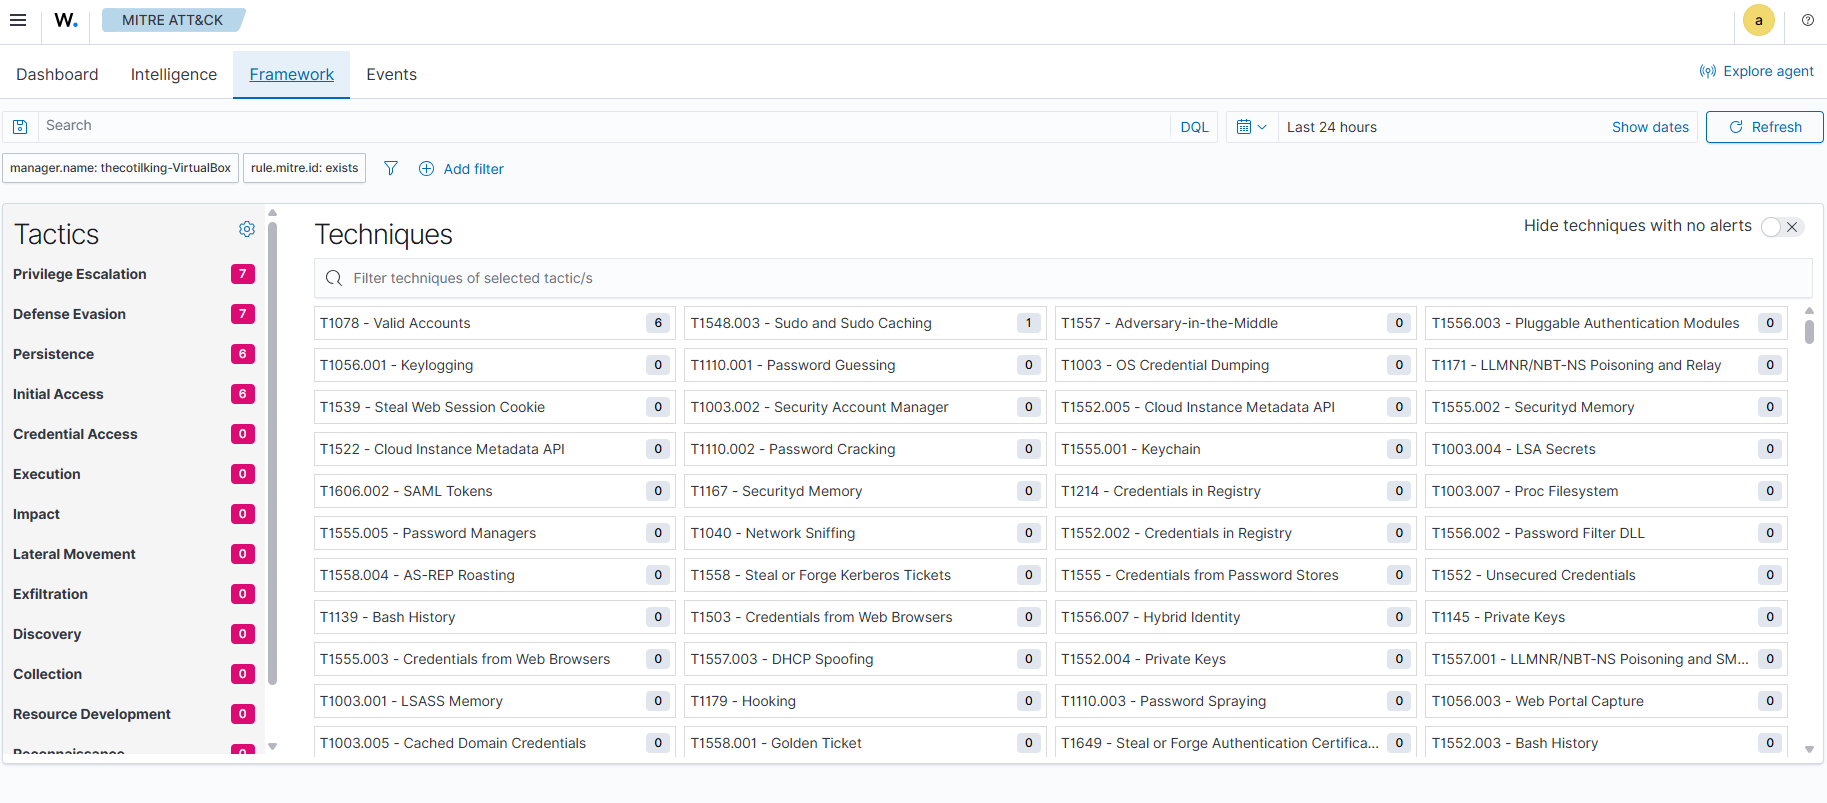The width and height of the screenshot is (1827, 803).
Task: Click the saved query icon beside Search
Action: (20, 127)
